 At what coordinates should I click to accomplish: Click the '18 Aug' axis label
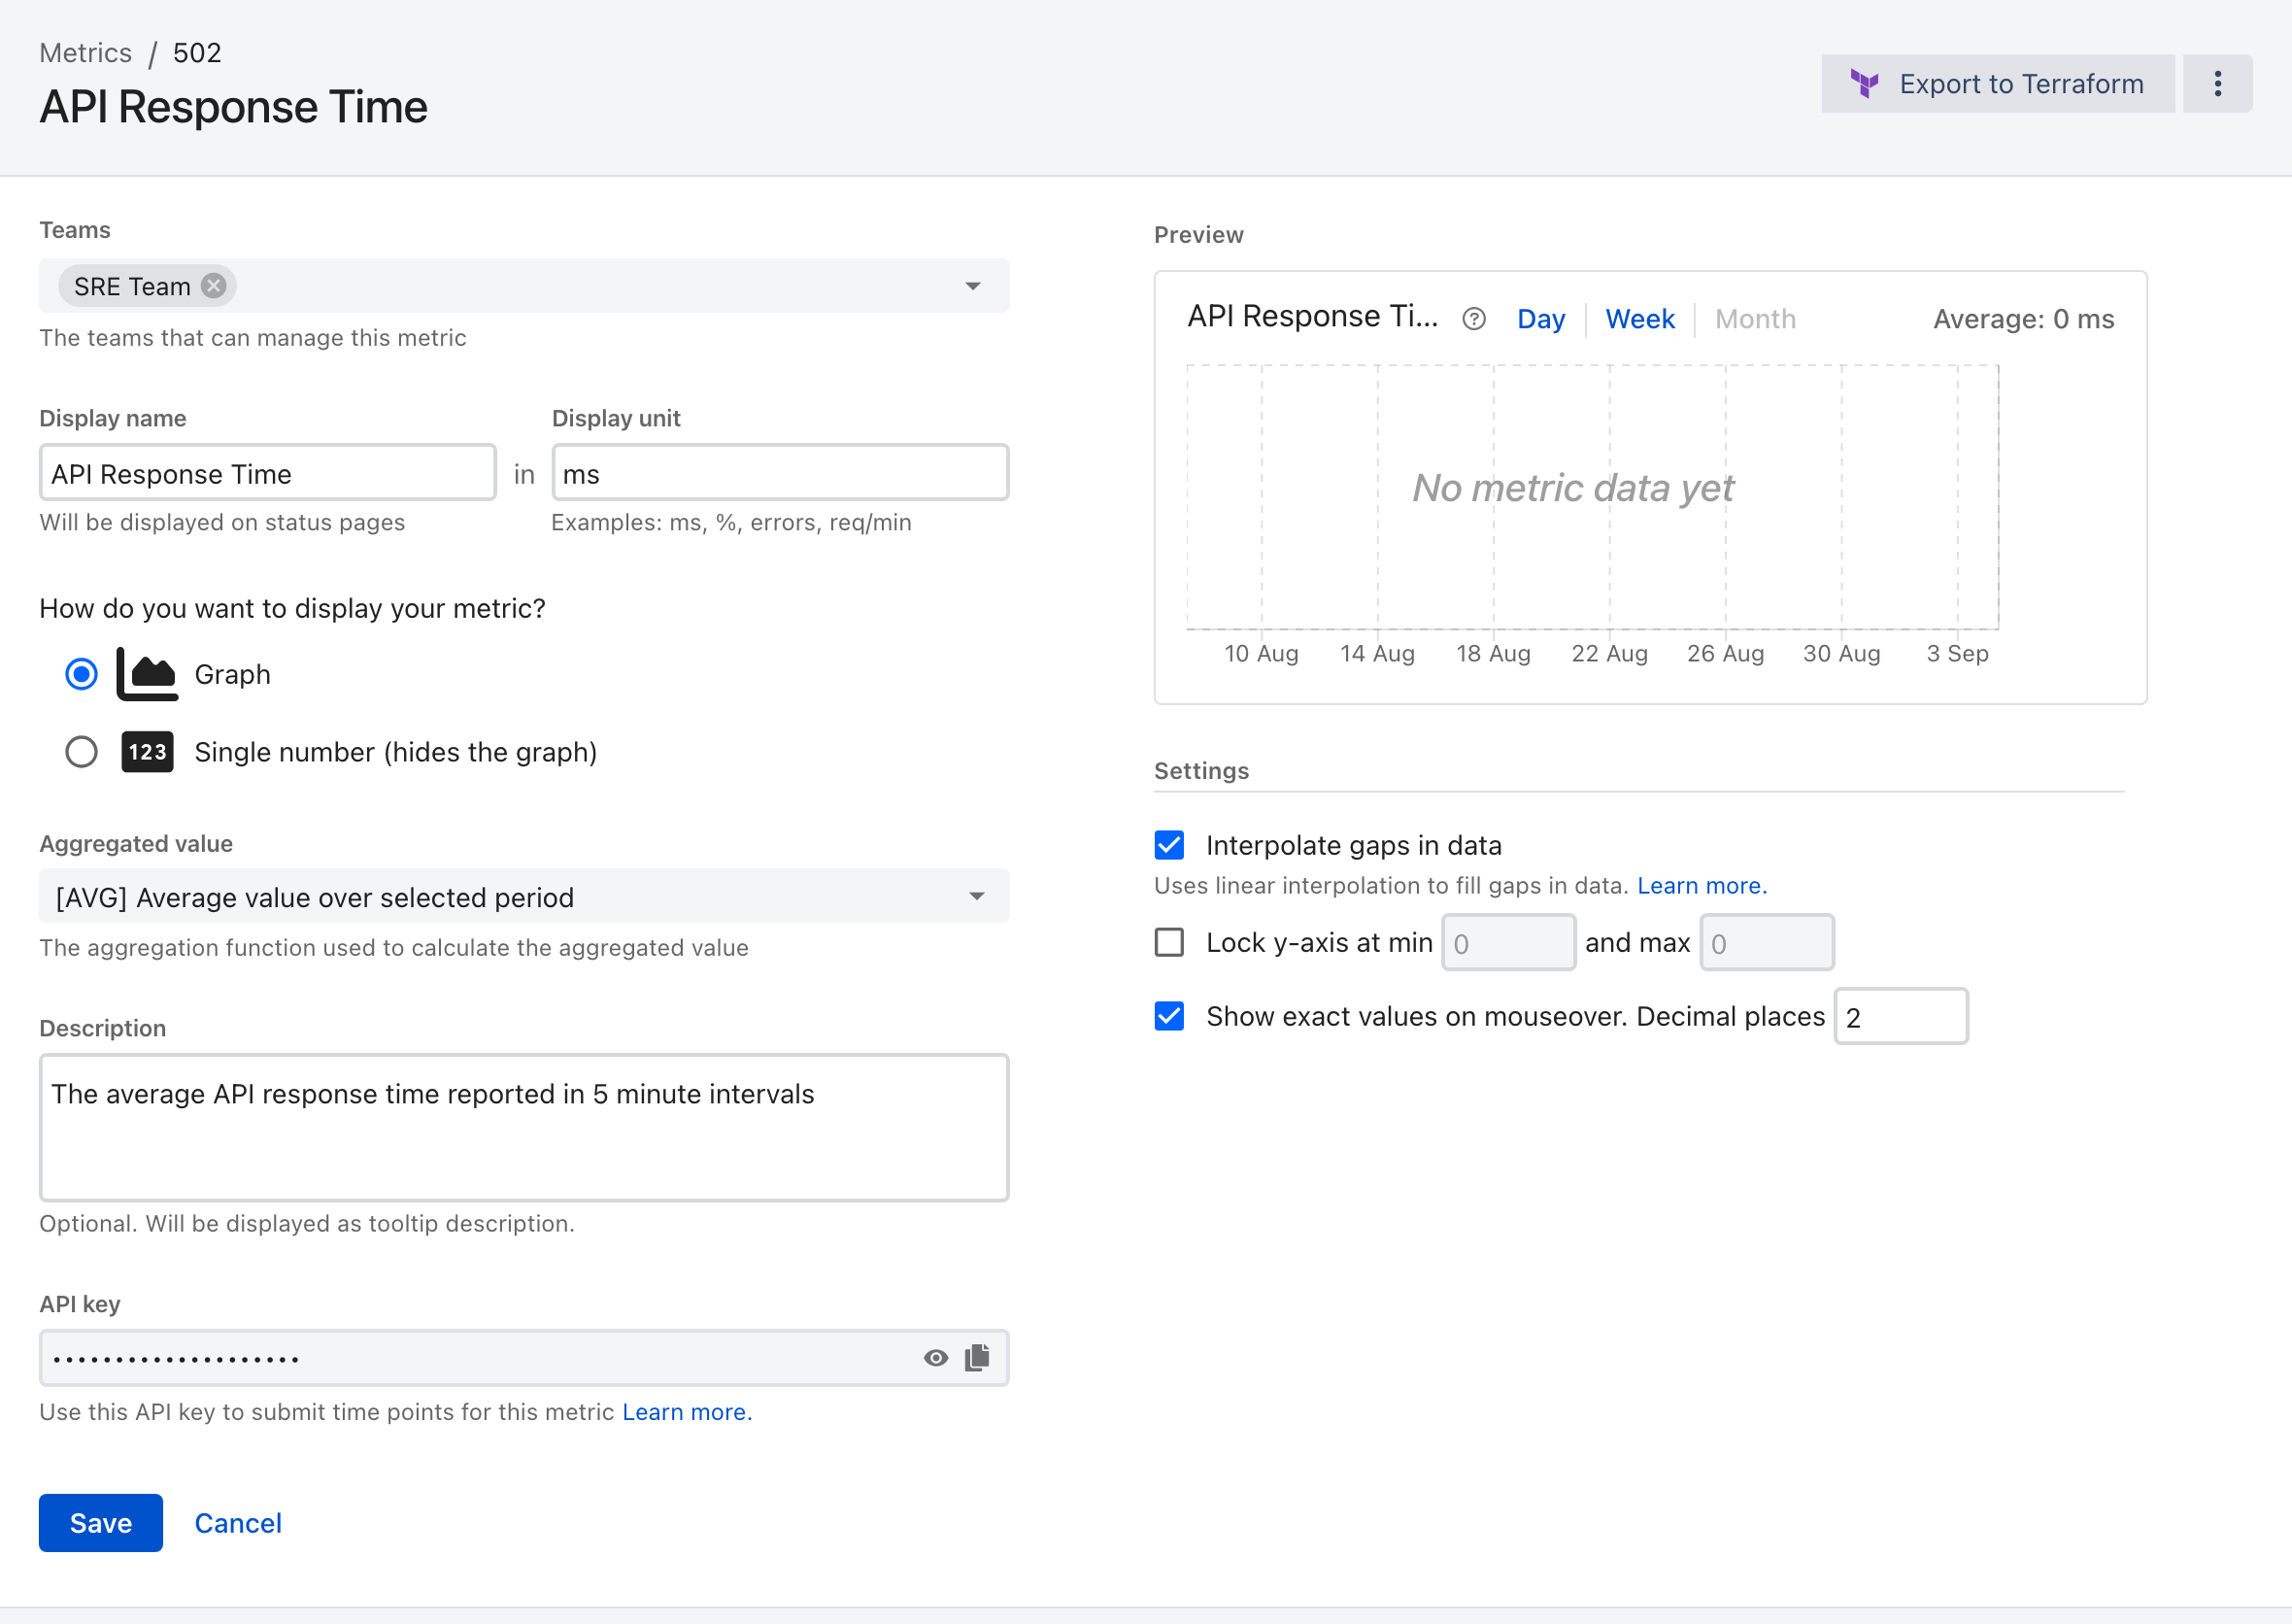1493,654
